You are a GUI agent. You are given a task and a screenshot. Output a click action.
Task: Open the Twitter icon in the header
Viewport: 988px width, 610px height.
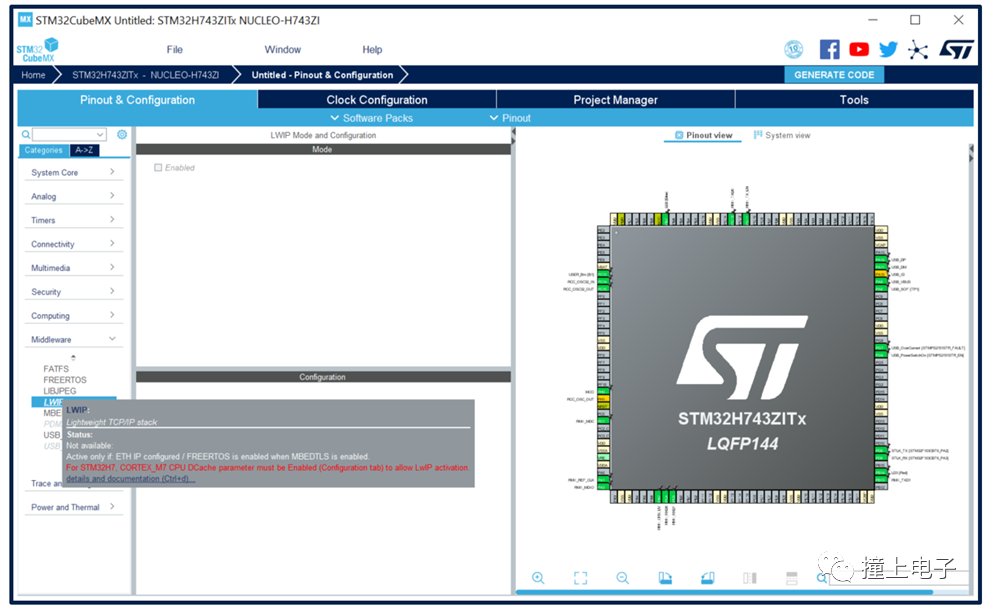pyautogui.click(x=887, y=48)
